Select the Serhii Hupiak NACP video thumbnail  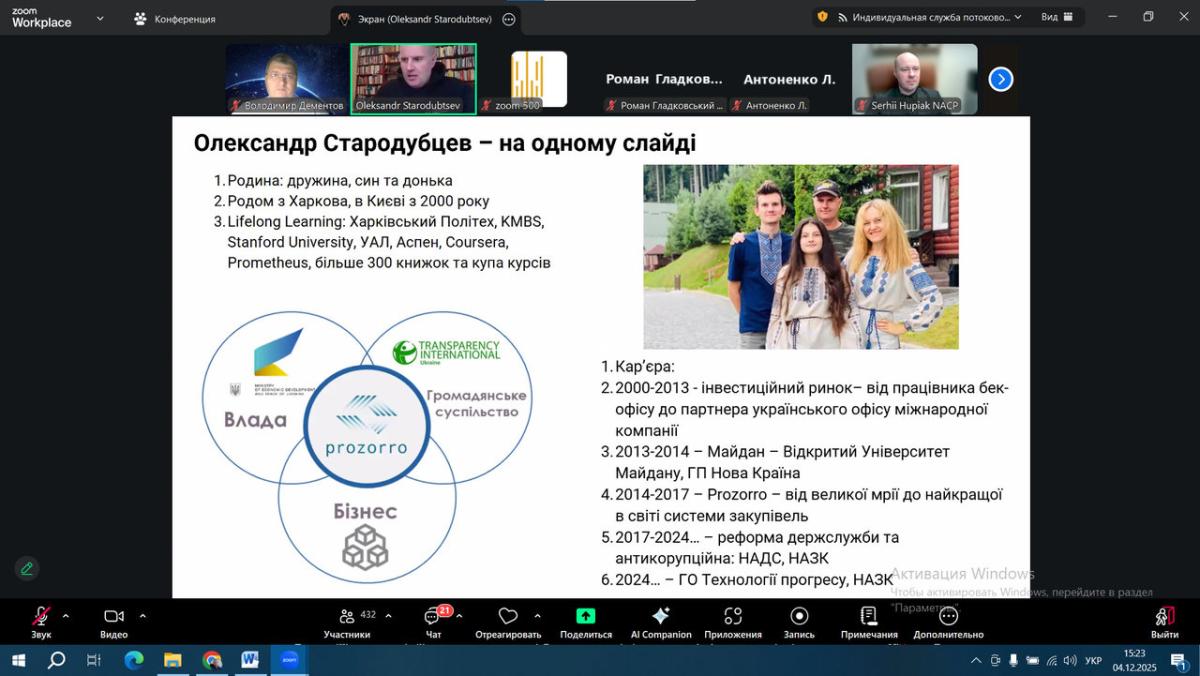click(914, 78)
